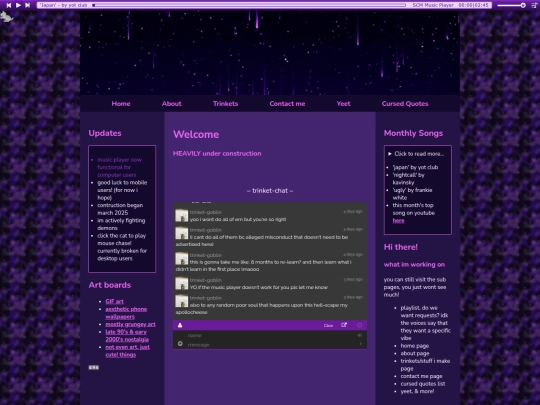The width and height of the screenshot is (540, 405).
Task: Navigate to Trinkets page
Action: click(x=225, y=104)
